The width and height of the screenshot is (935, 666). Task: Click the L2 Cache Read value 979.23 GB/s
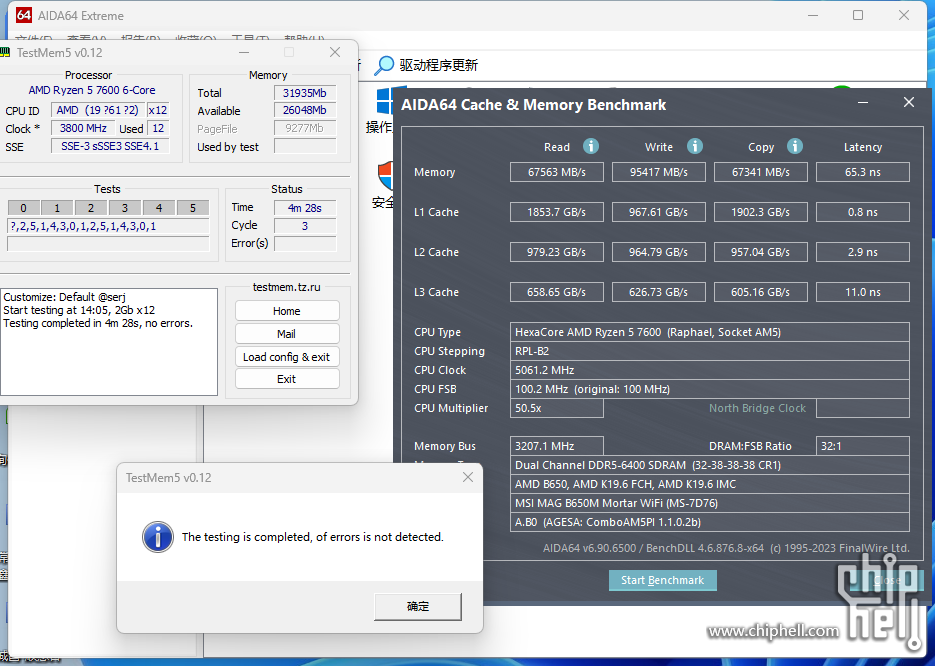tap(556, 252)
